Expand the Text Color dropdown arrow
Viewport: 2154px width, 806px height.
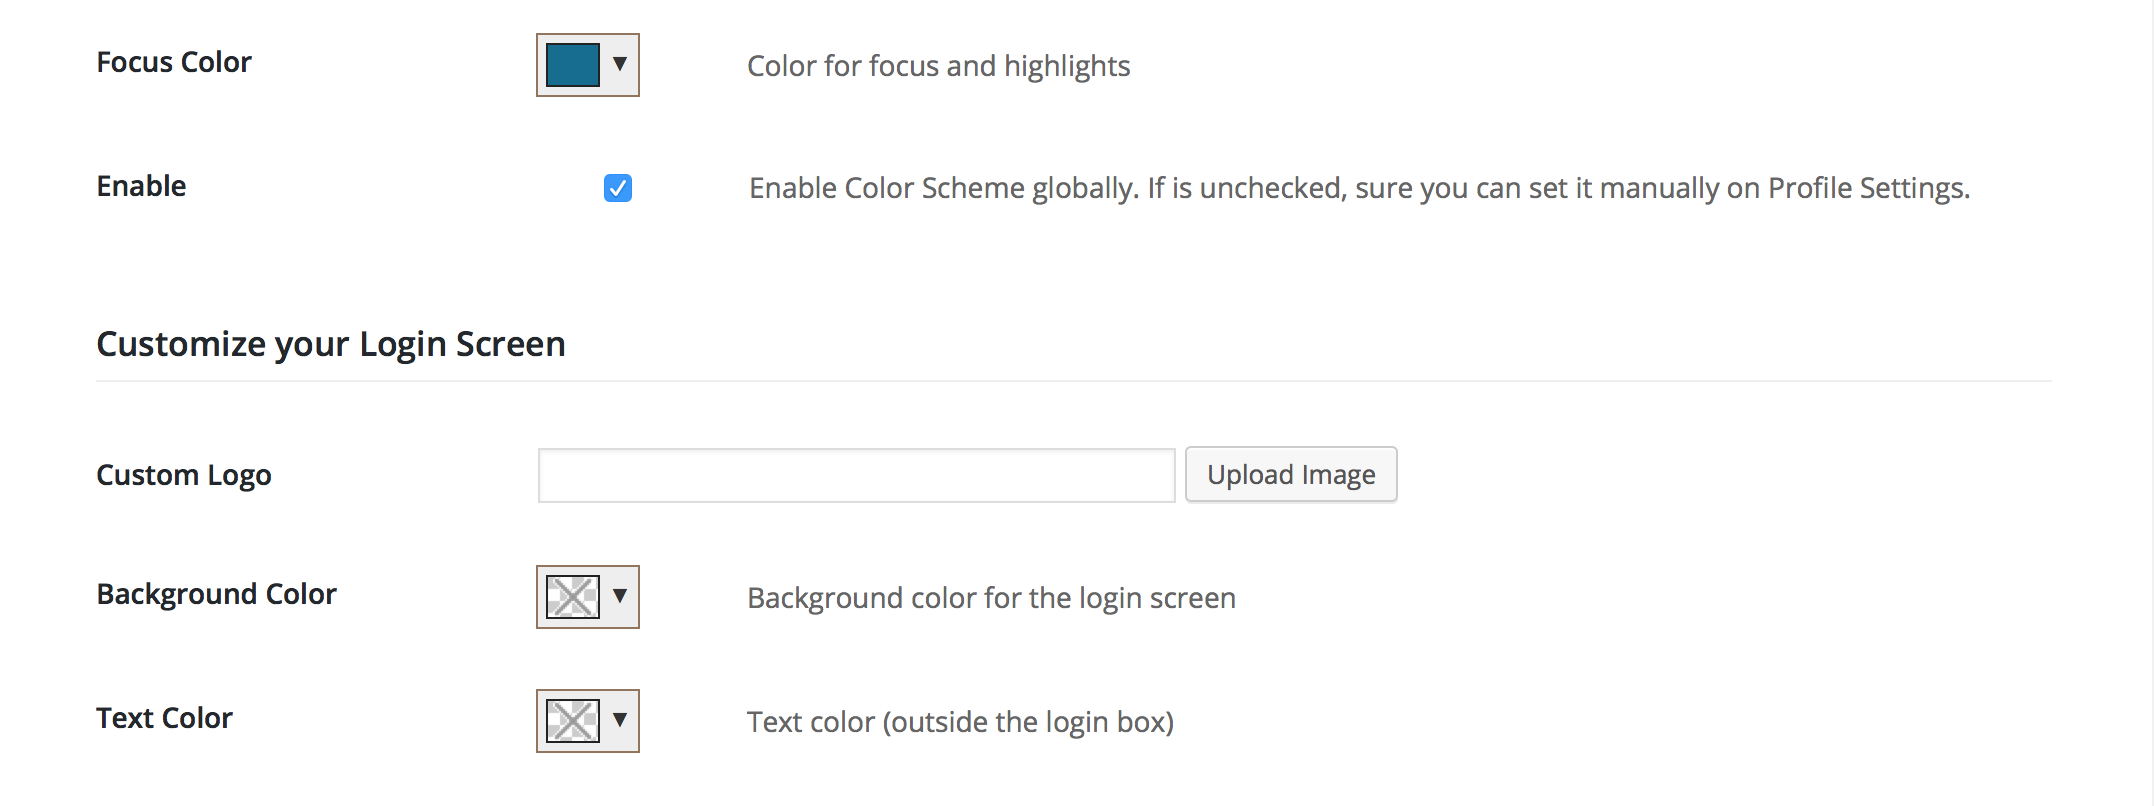coord(620,720)
